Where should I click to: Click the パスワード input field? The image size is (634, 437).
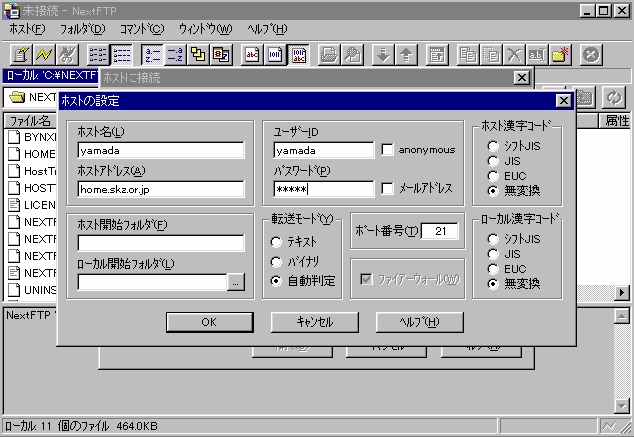pyautogui.click(x=324, y=189)
